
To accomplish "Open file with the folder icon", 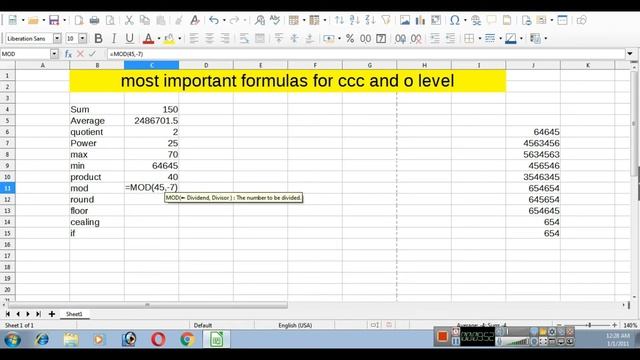I will pyautogui.click(x=33, y=20).
